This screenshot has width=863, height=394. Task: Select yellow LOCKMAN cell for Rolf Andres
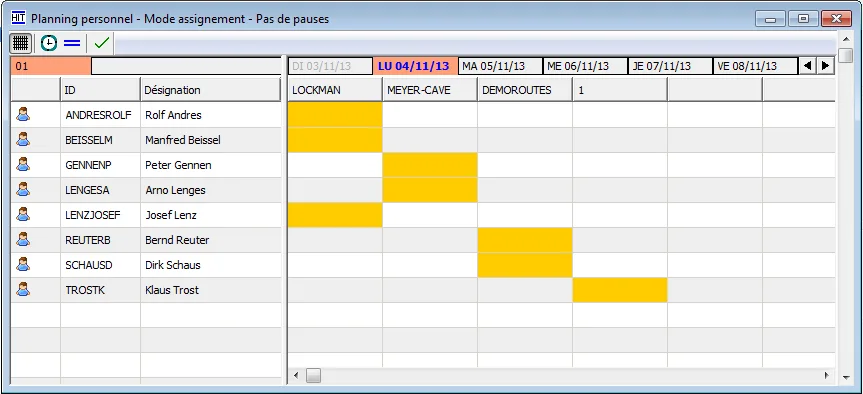coord(335,115)
